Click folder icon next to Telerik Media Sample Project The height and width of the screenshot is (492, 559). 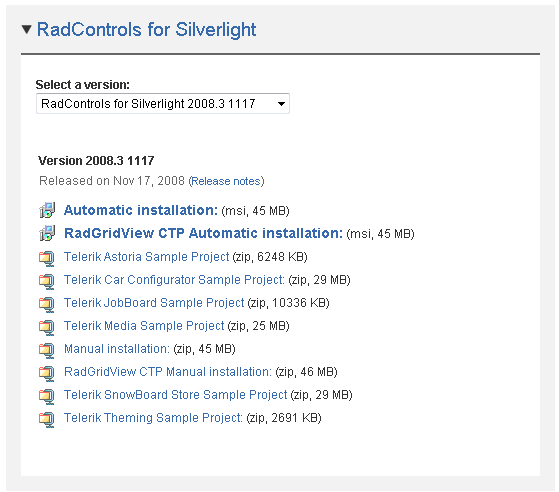pyautogui.click(x=47, y=327)
